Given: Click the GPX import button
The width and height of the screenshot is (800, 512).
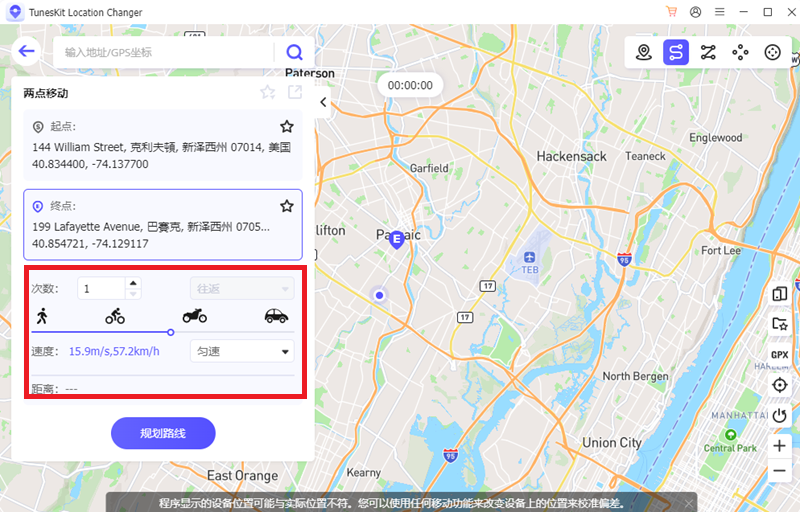Looking at the screenshot, I should click(780, 354).
